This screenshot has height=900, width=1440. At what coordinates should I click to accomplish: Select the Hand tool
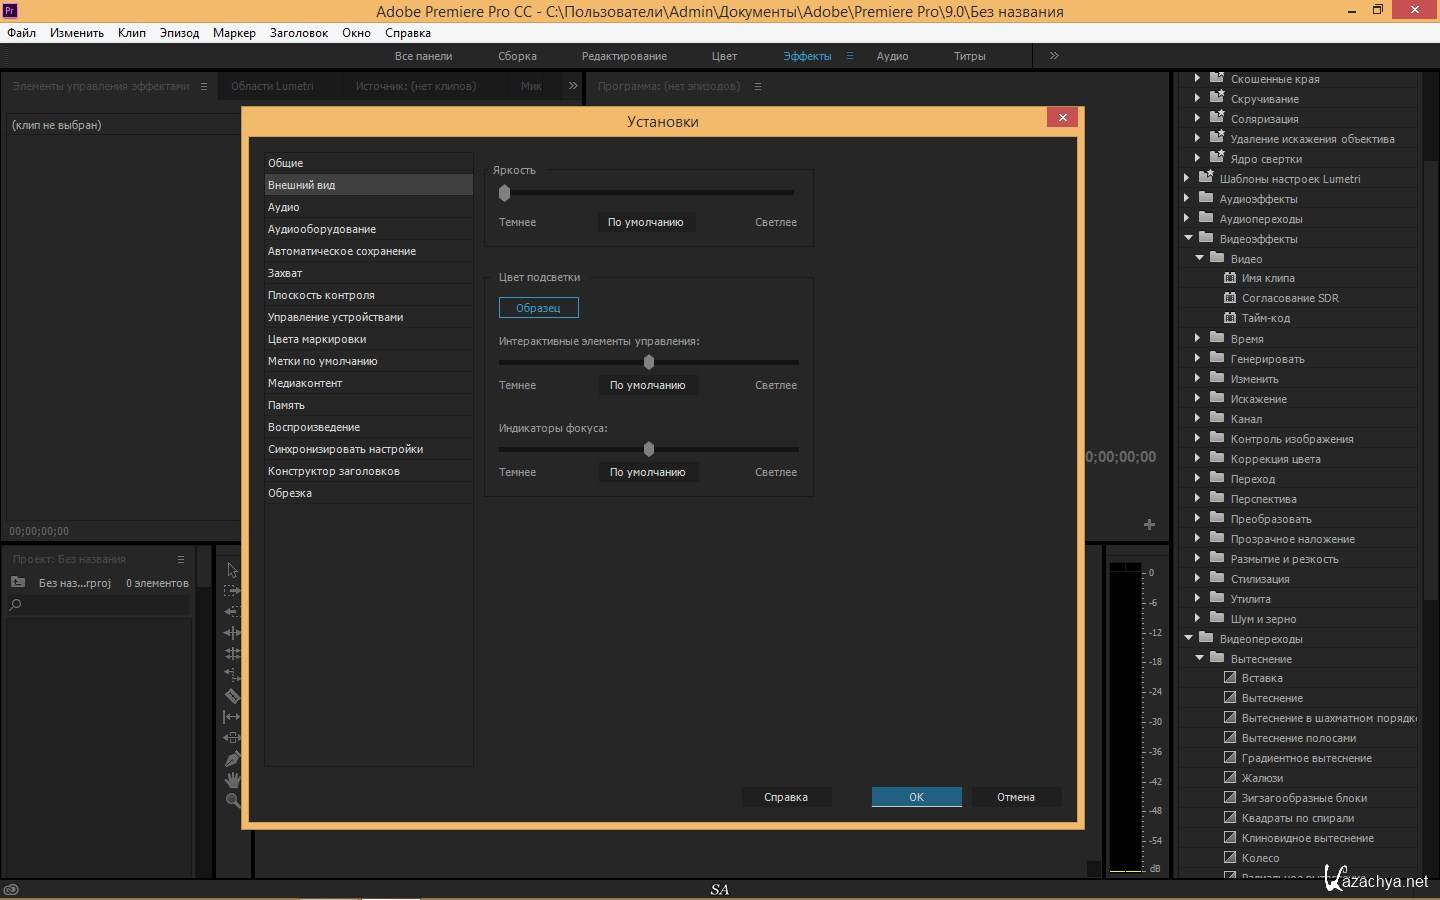pyautogui.click(x=232, y=780)
